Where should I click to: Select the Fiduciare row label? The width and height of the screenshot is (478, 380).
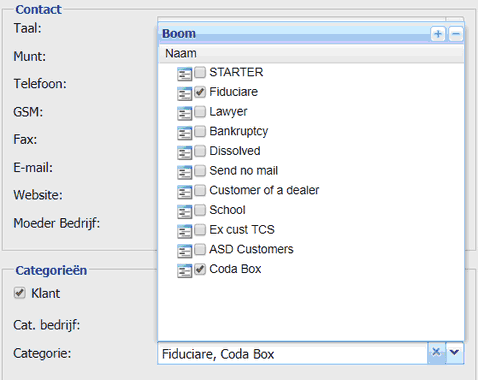point(233,92)
